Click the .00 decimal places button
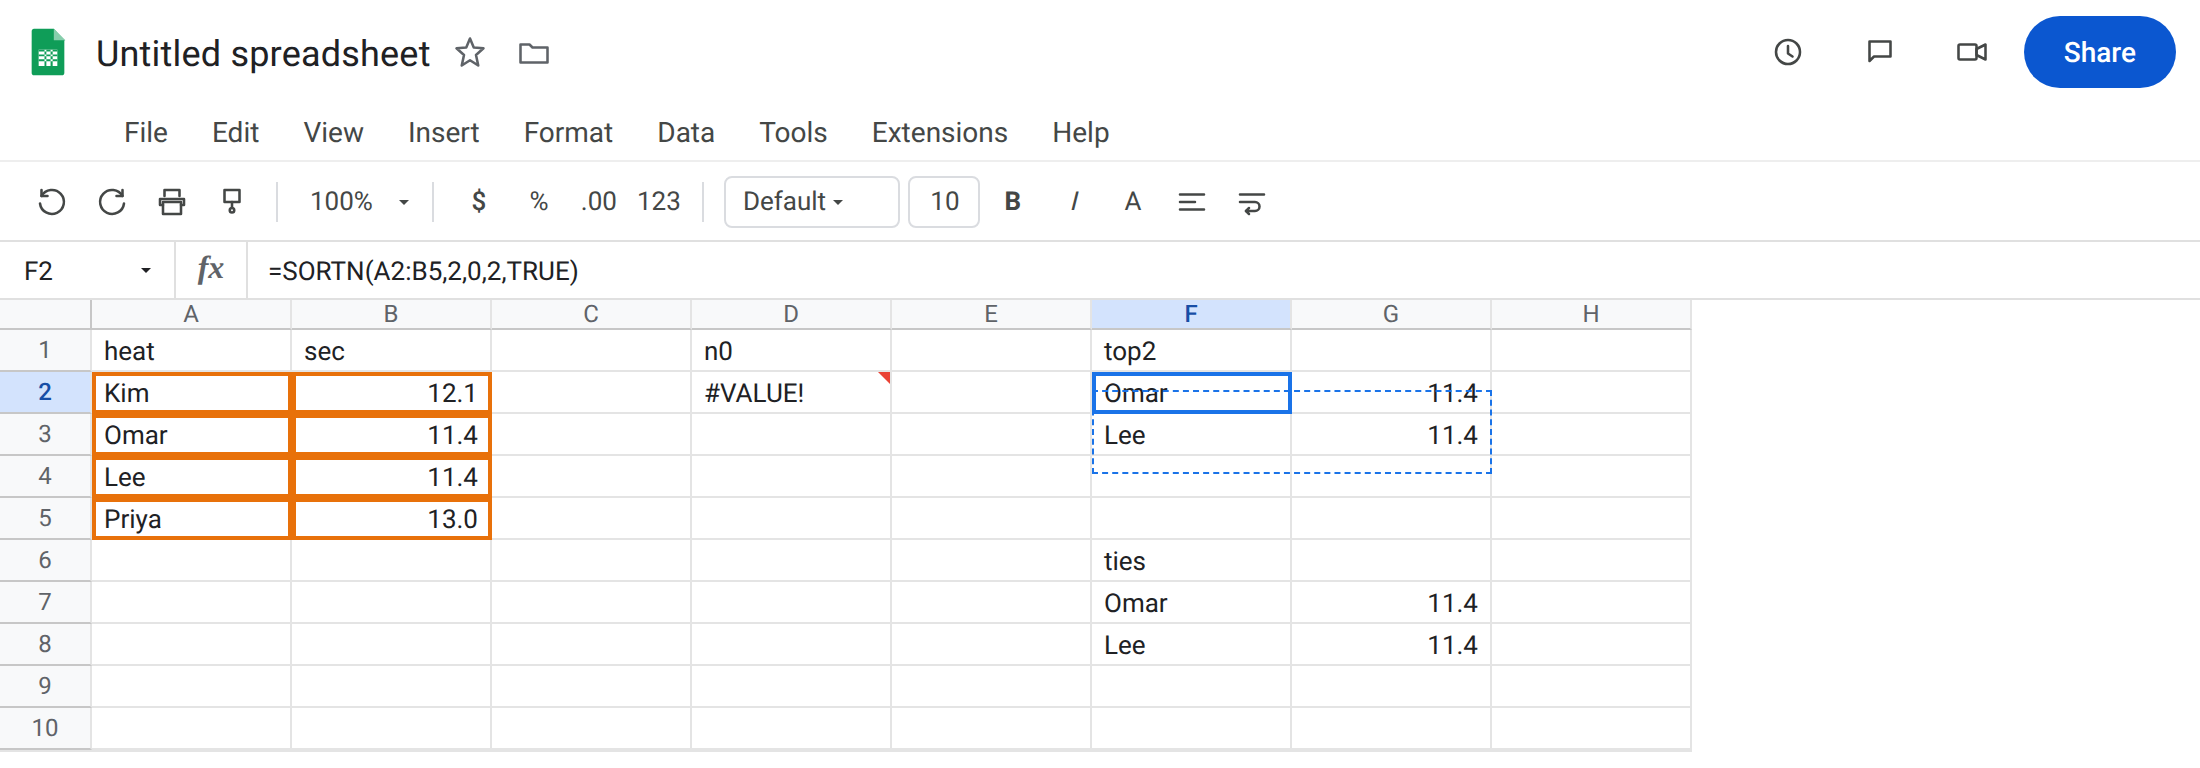 tap(598, 202)
